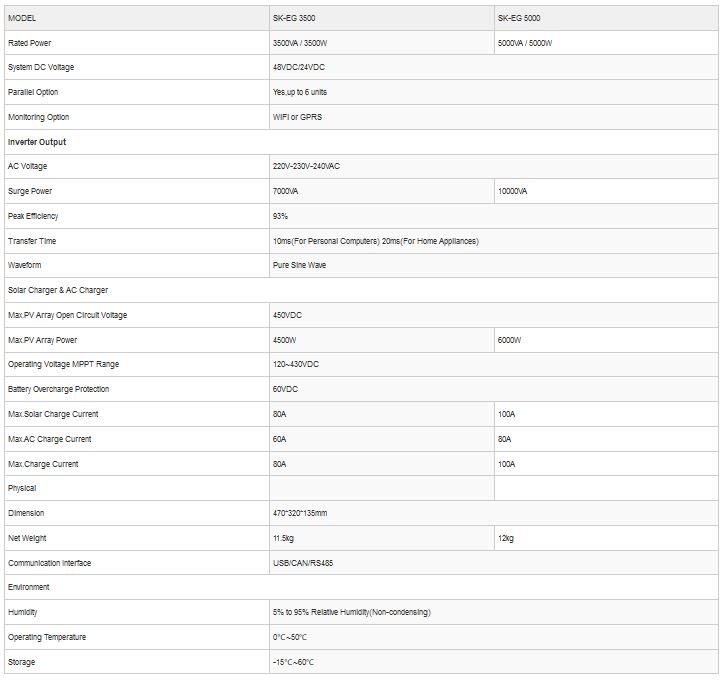
Task: Select the 48VDC/24VDC system voltage value
Action: (x=298, y=67)
